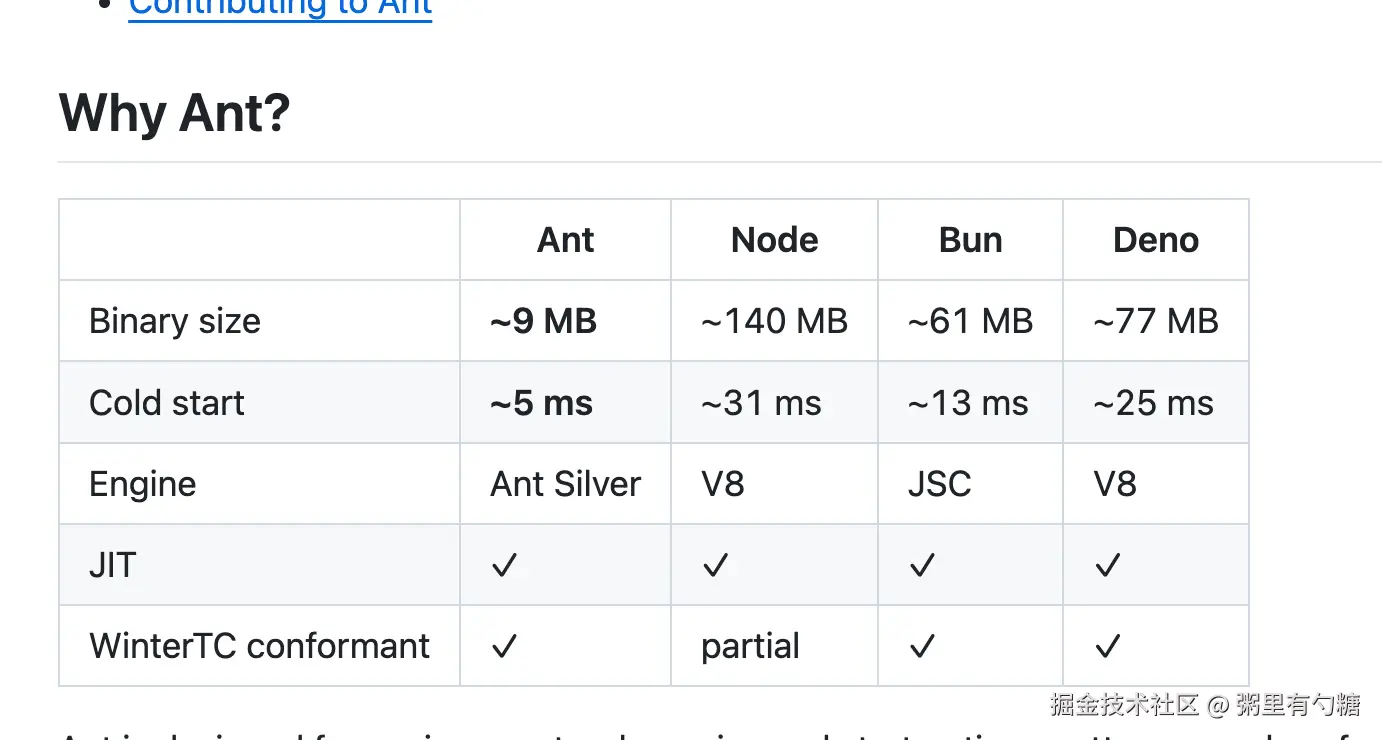The width and height of the screenshot is (1382, 740).
Task: Click the JIT checkmark under Bun
Action: [x=922, y=566]
